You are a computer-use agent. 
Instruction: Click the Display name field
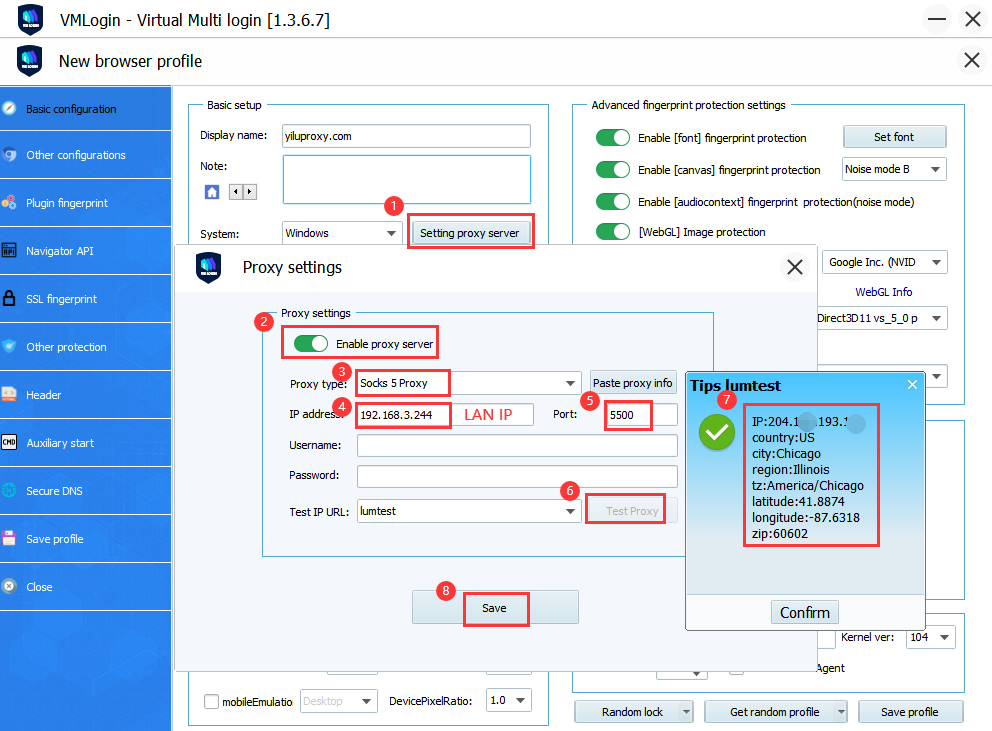(x=406, y=136)
